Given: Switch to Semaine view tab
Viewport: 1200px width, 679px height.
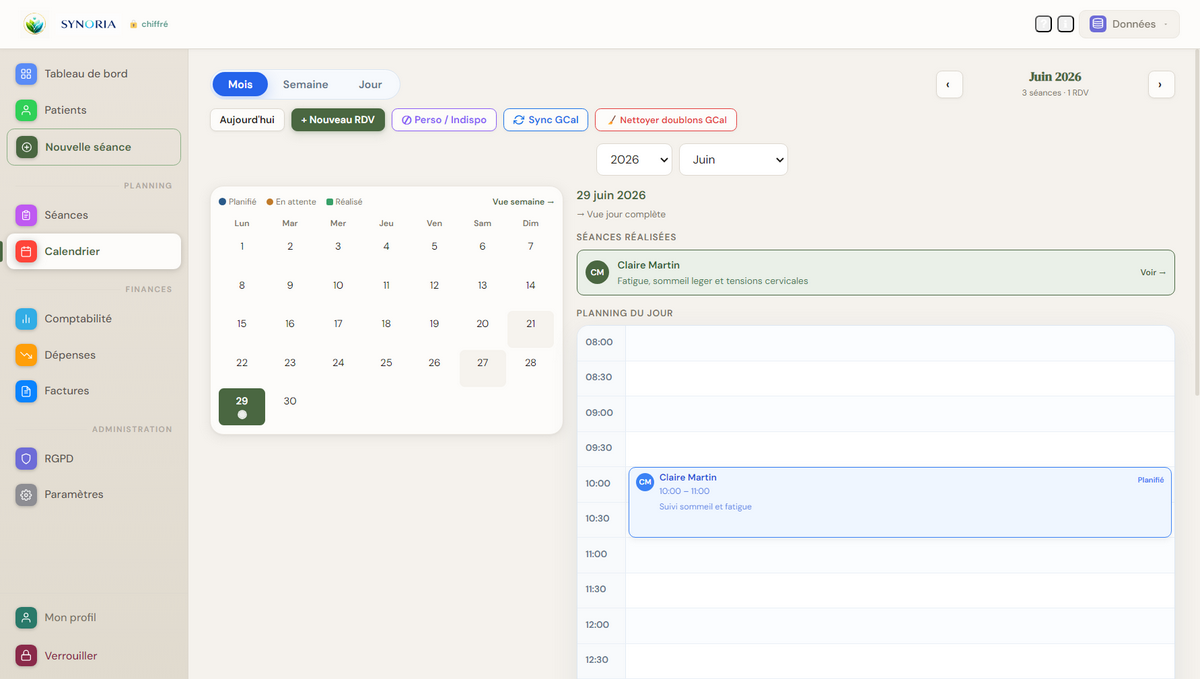Looking at the screenshot, I should coord(305,85).
